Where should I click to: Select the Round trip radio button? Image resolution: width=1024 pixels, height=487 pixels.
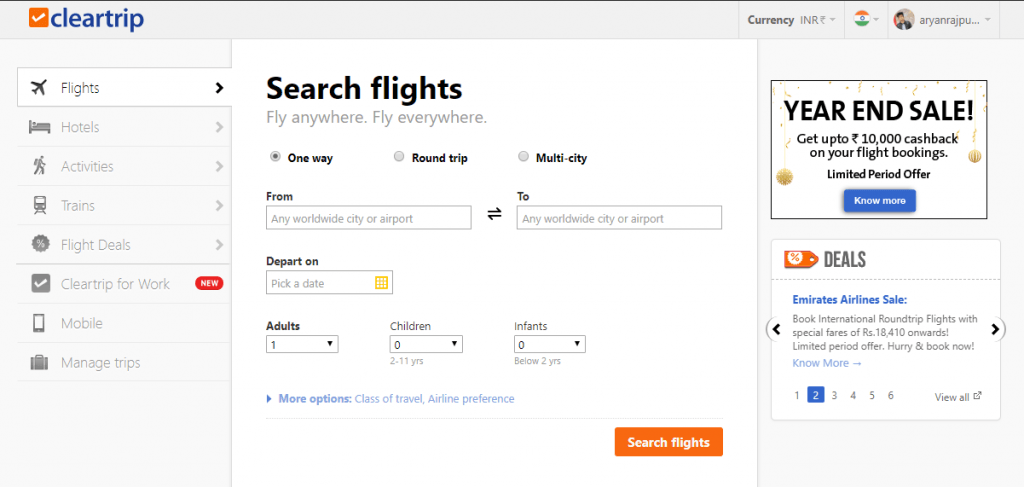(399, 157)
